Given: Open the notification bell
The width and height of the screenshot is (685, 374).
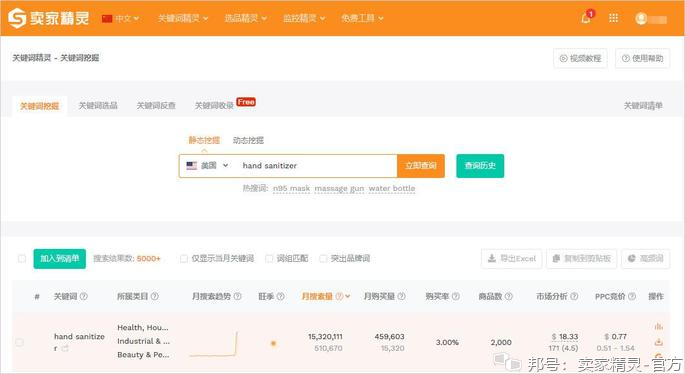Looking at the screenshot, I should pos(586,18).
